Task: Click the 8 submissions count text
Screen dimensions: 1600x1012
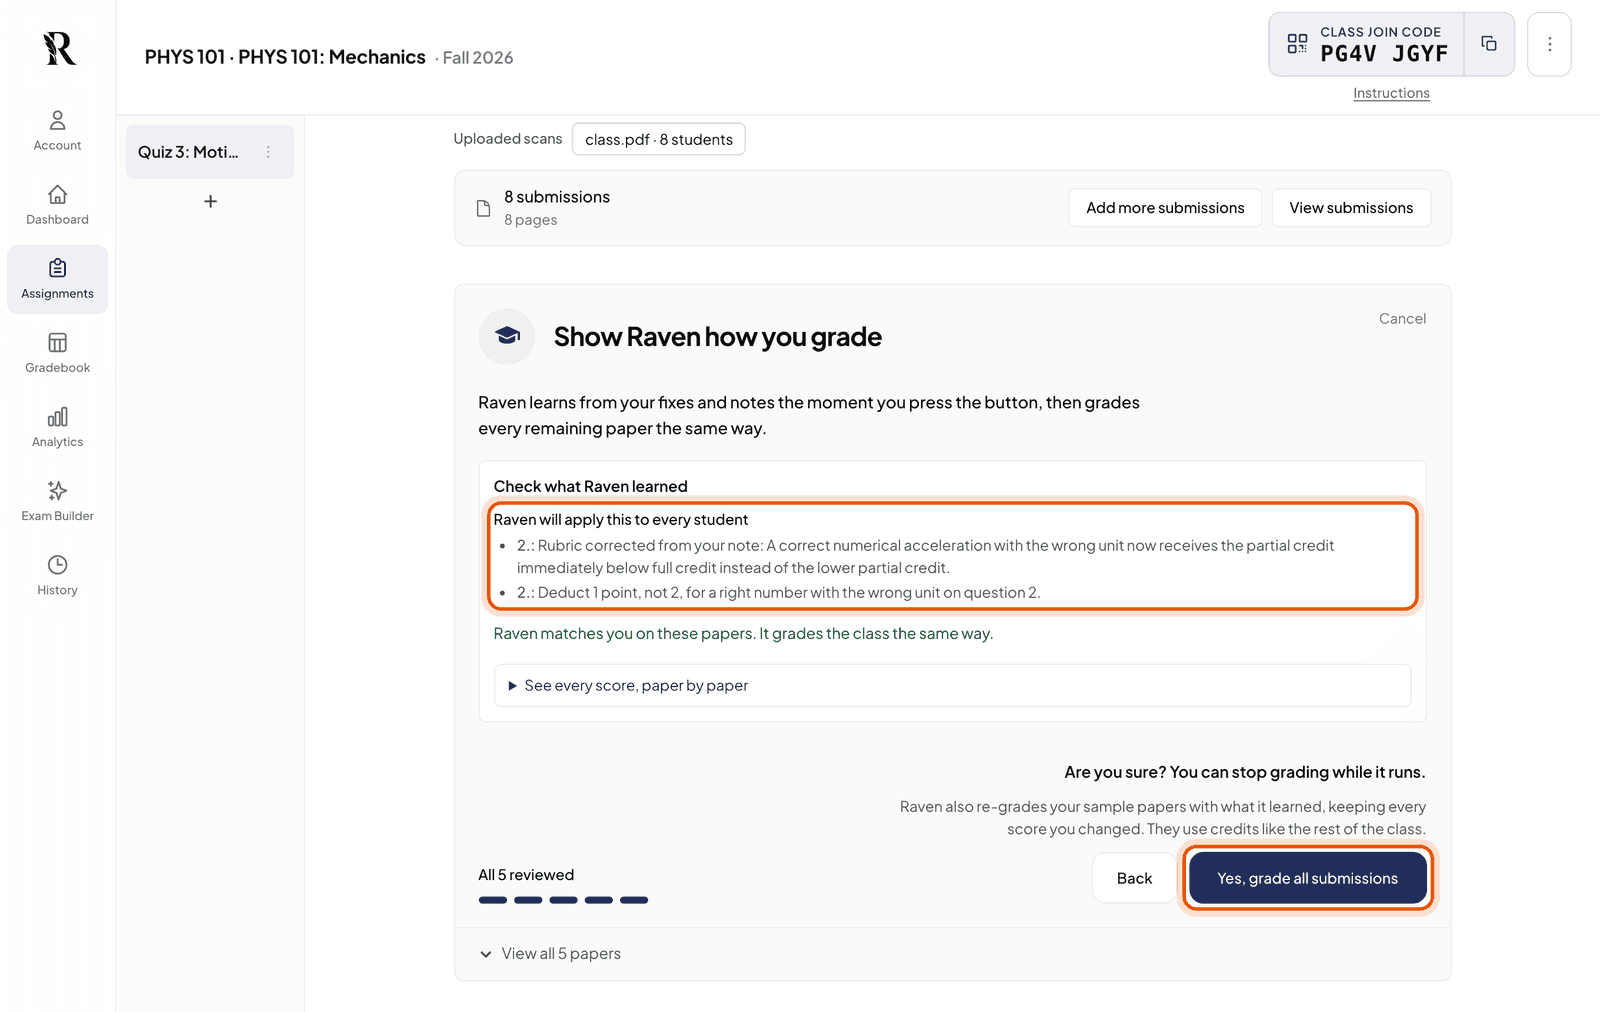Action: (x=557, y=197)
